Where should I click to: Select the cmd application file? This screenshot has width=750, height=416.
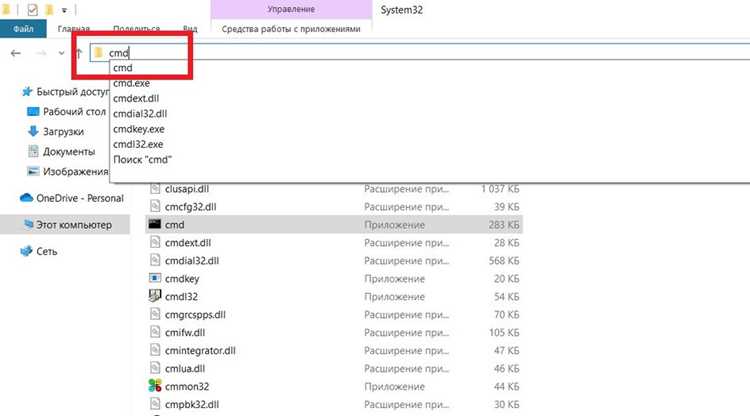point(175,225)
